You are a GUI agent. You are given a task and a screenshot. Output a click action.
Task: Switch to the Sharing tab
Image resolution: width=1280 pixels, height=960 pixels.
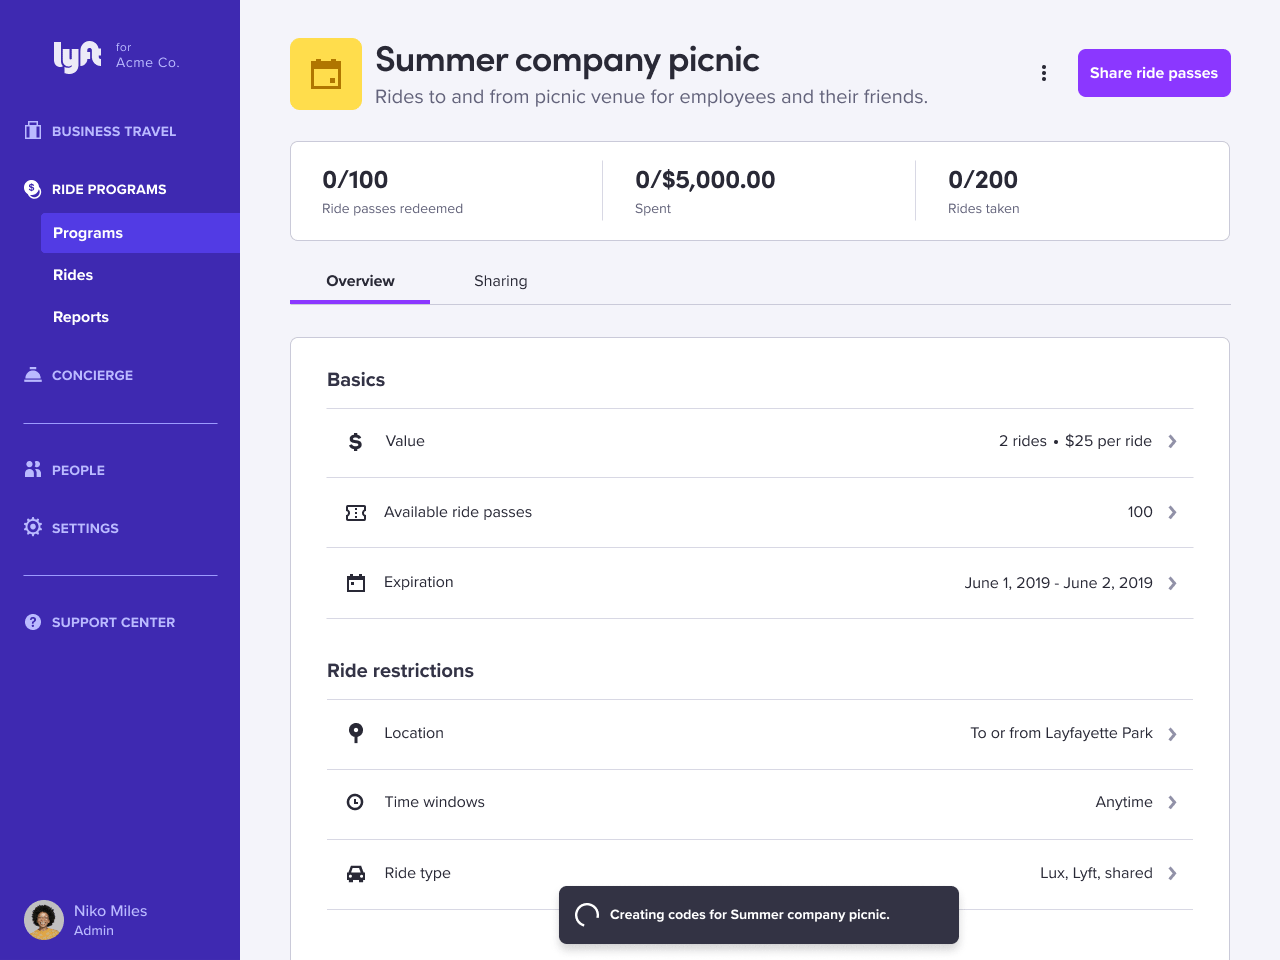pyautogui.click(x=501, y=281)
